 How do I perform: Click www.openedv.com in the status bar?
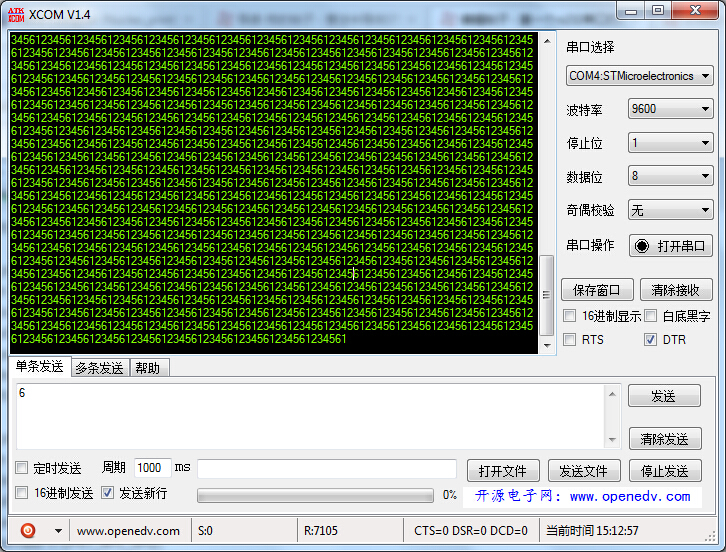[128, 531]
